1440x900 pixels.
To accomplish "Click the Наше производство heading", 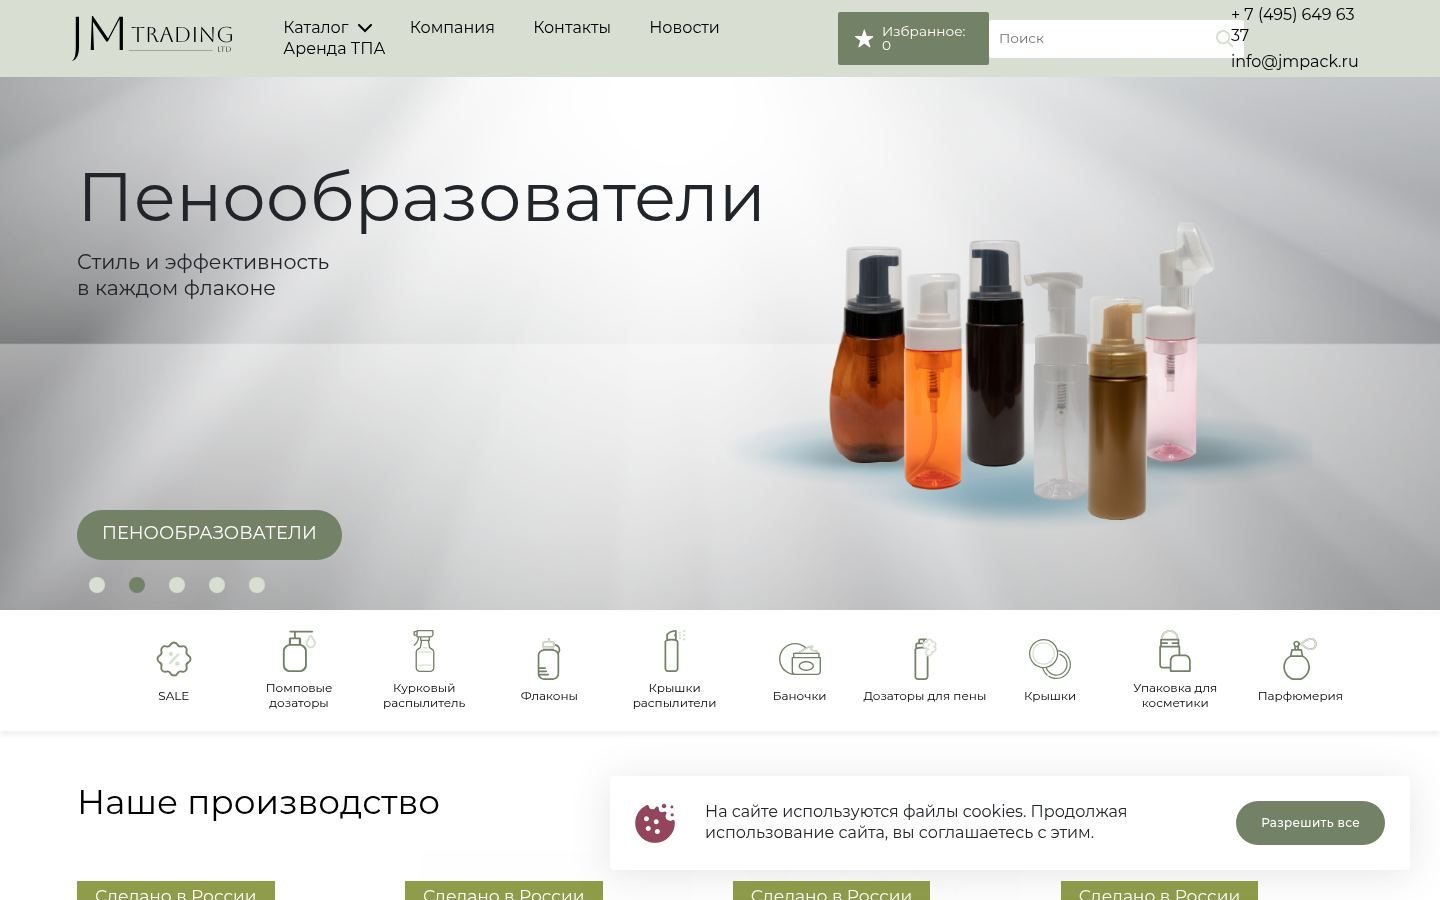I will (258, 802).
